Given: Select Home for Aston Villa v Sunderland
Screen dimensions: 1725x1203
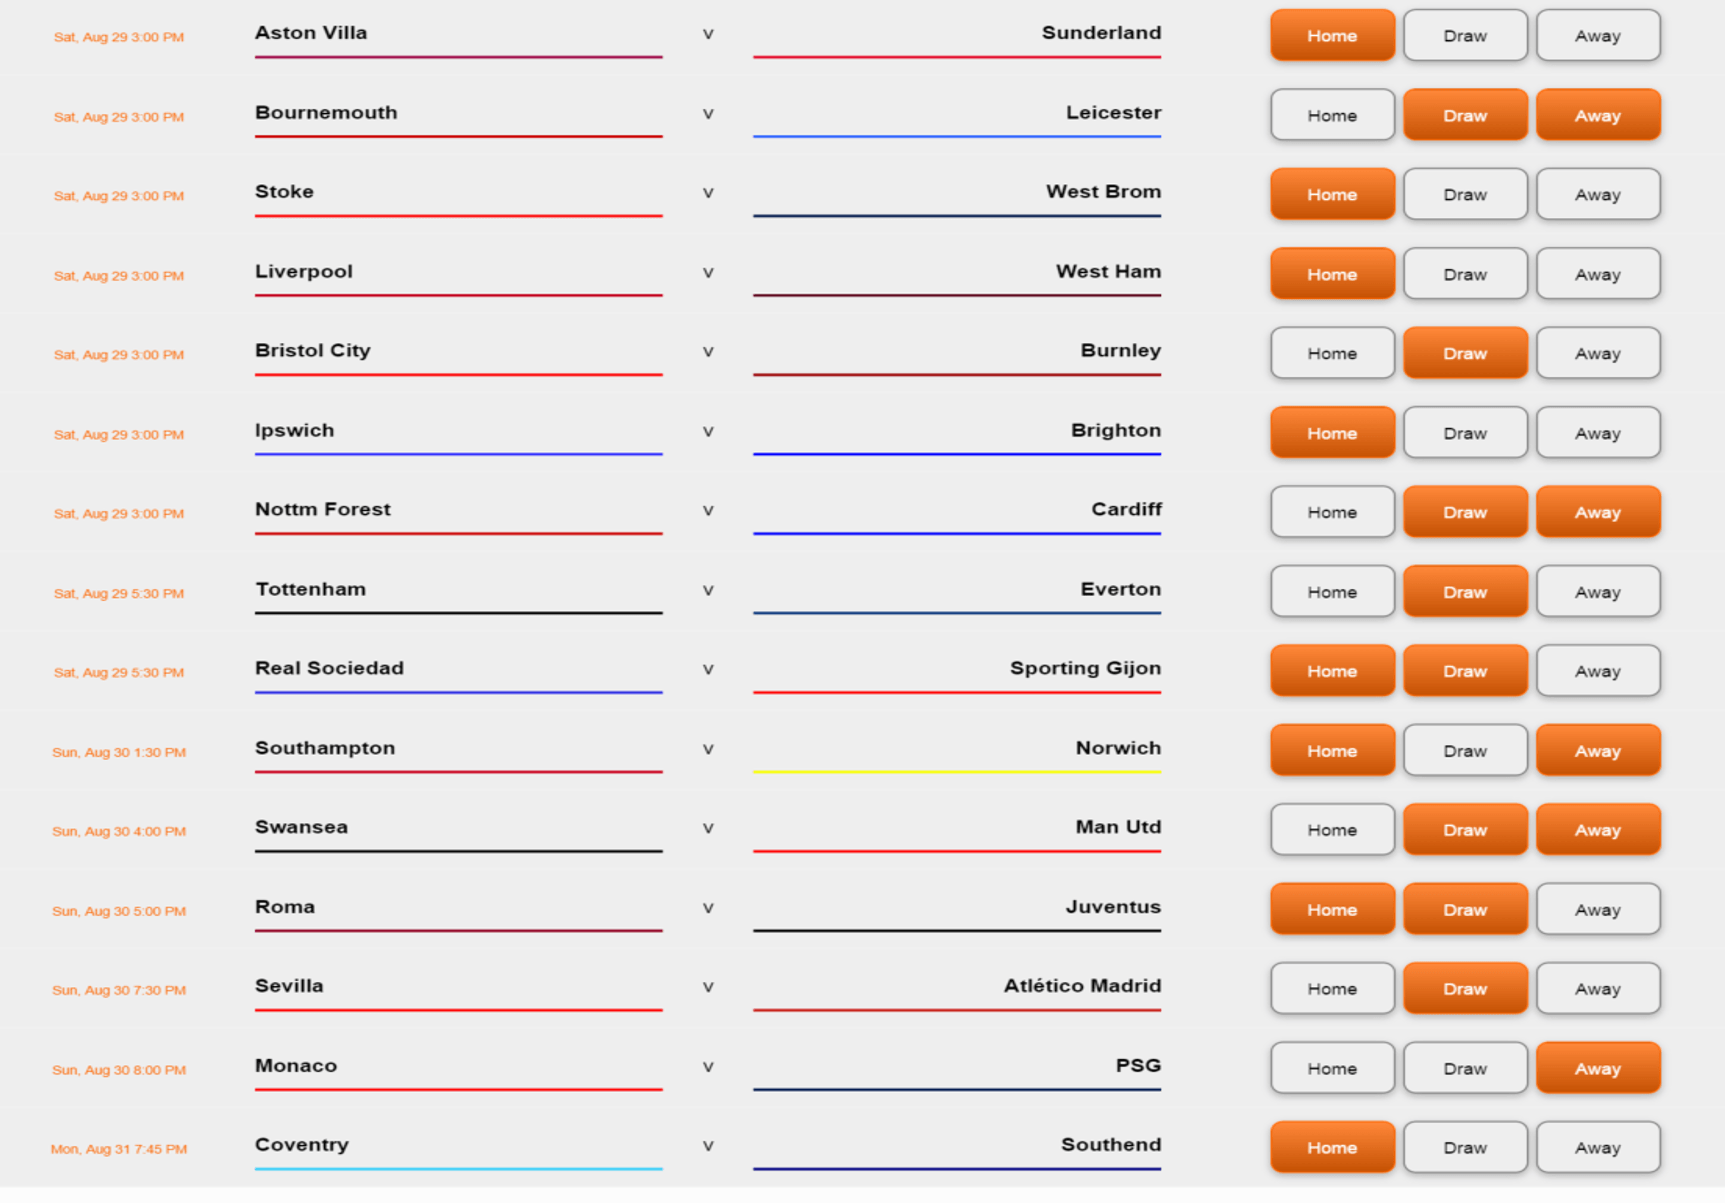Looking at the screenshot, I should point(1332,36).
